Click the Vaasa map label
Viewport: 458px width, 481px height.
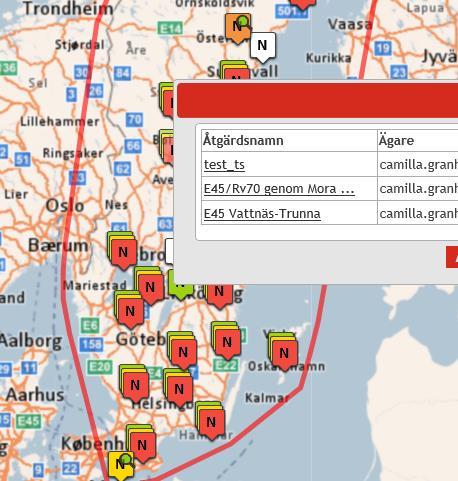coord(350,24)
